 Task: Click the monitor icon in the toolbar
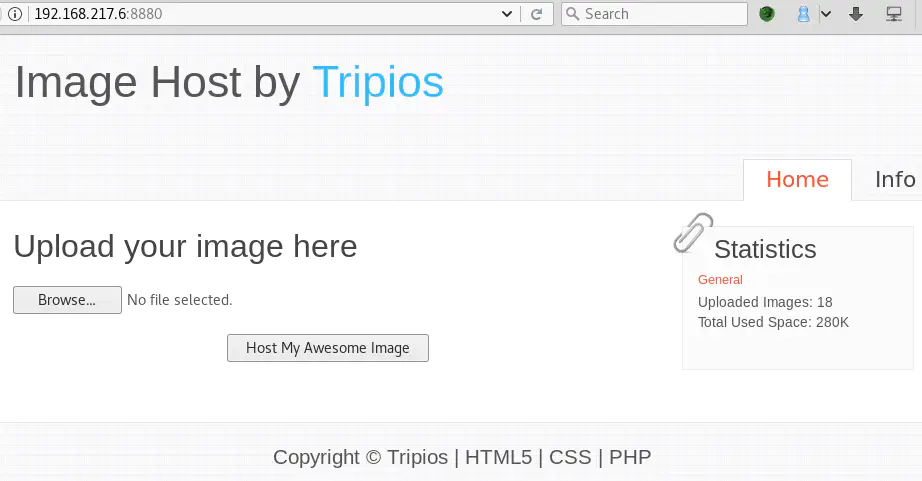[x=894, y=14]
